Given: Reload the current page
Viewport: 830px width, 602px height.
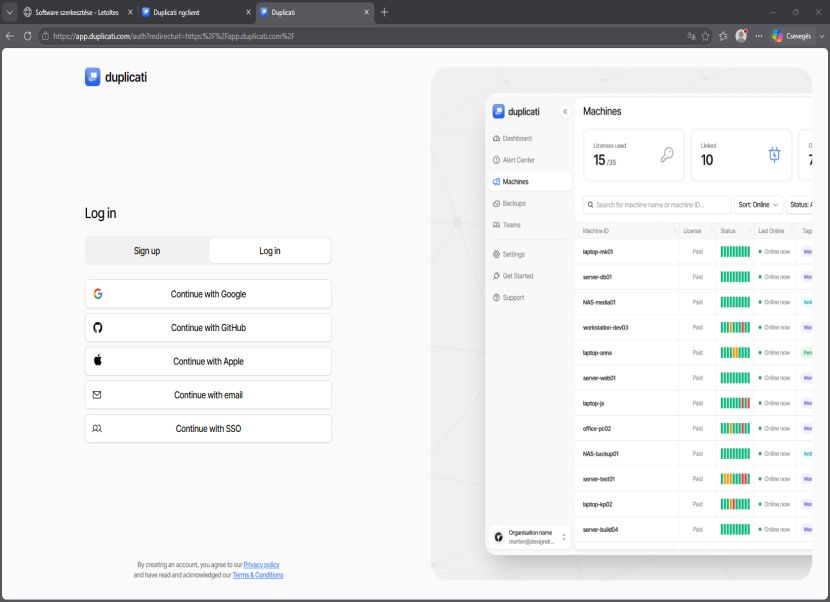Looking at the screenshot, I should pos(28,36).
